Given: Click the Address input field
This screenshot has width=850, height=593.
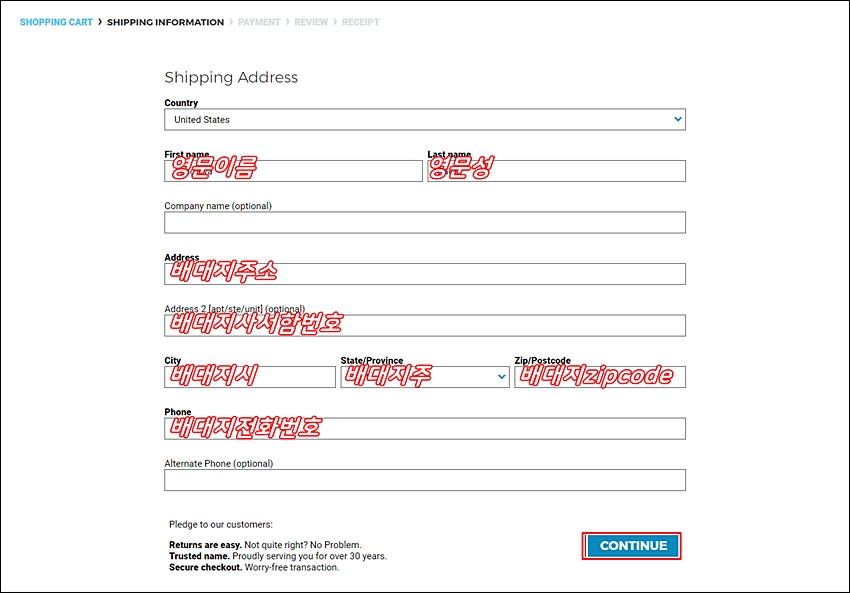Looking at the screenshot, I should click(424, 274).
